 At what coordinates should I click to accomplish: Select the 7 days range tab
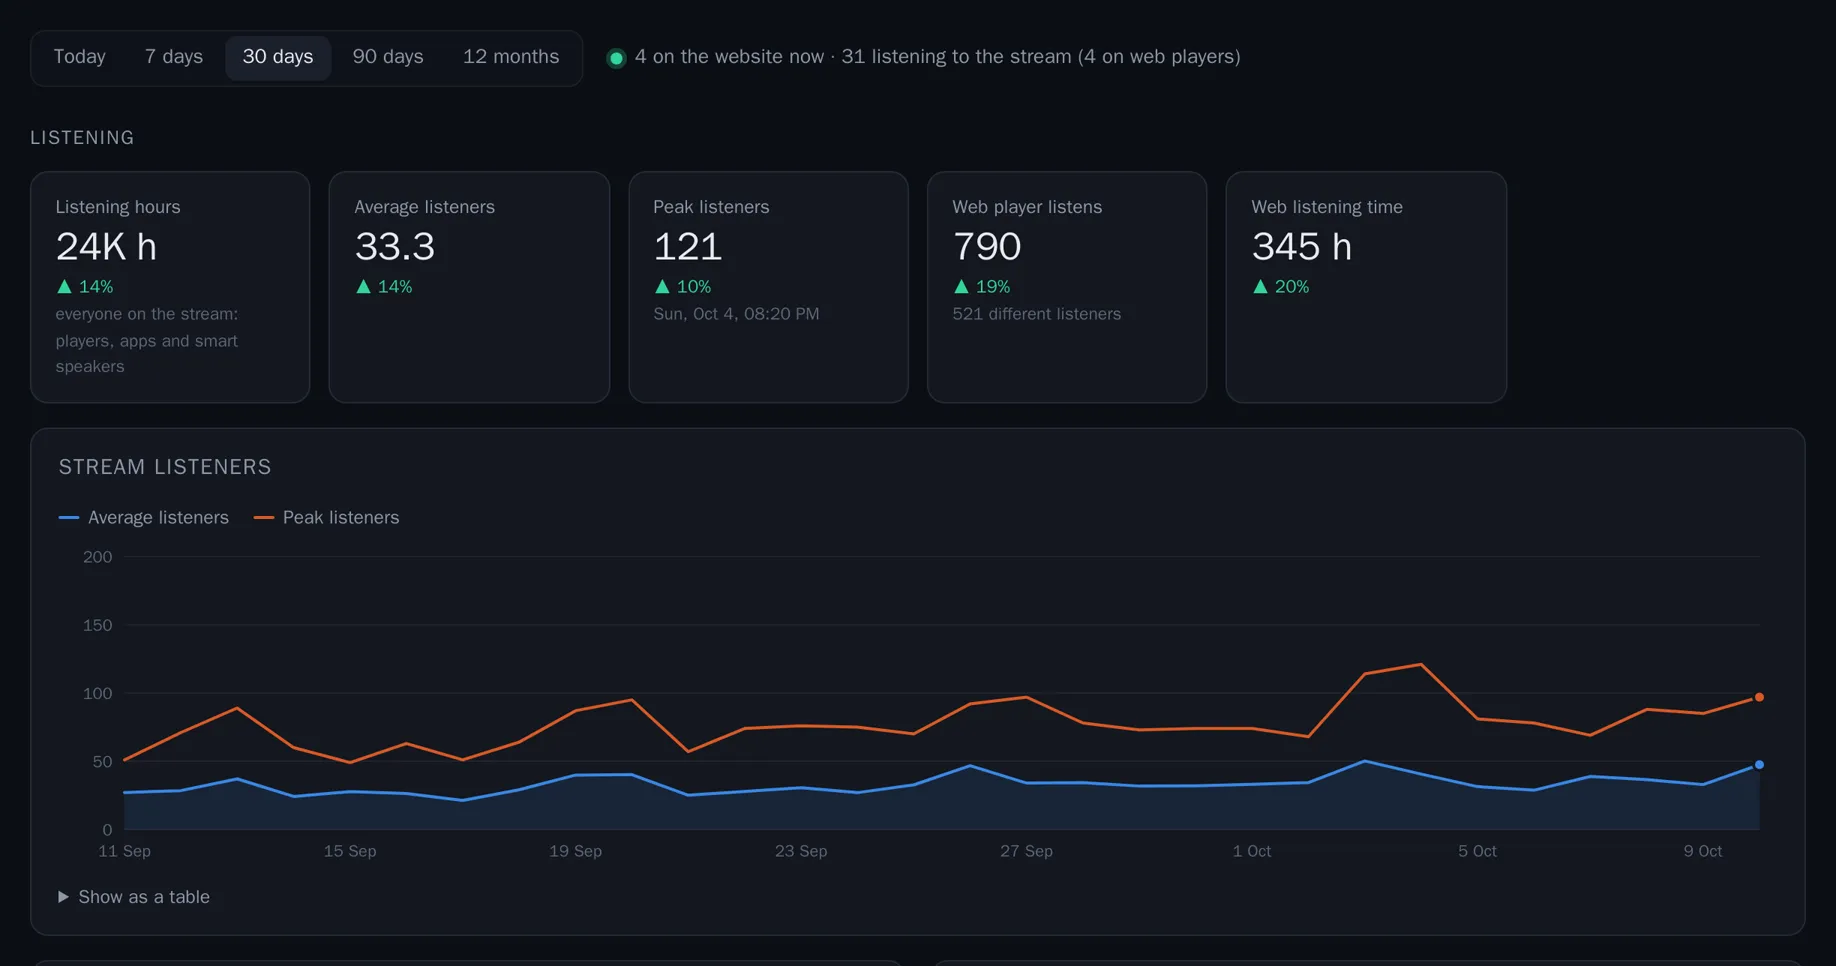click(x=174, y=57)
